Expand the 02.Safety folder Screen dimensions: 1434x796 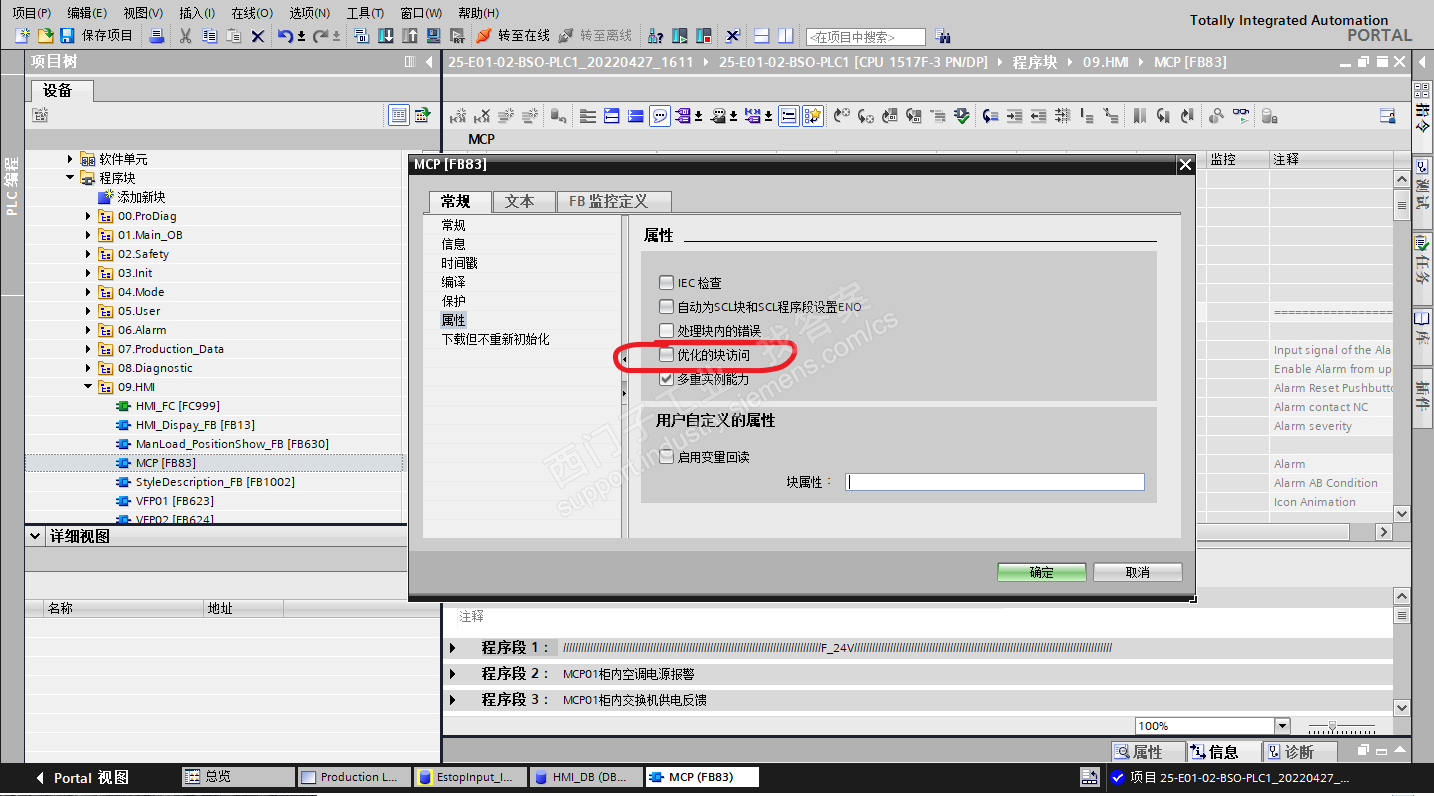click(x=88, y=254)
